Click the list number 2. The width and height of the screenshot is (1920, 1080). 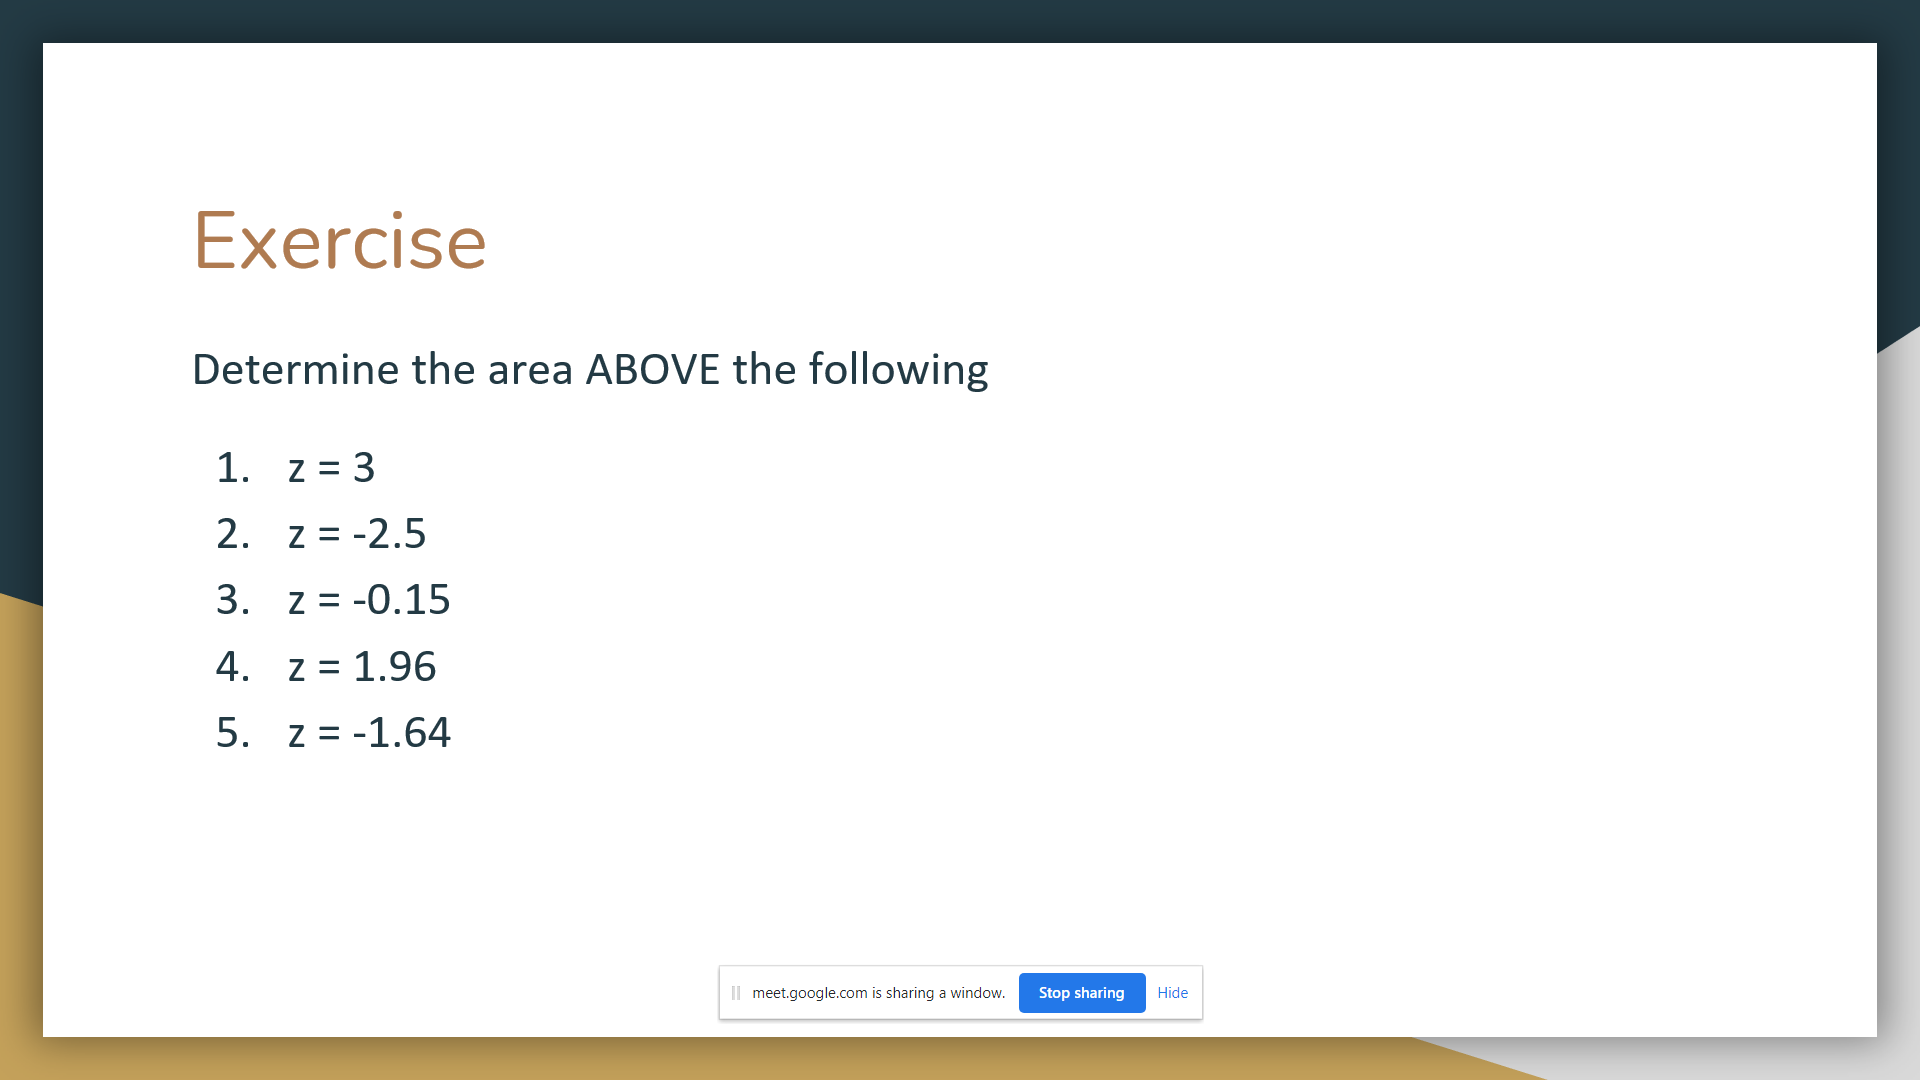coord(232,534)
